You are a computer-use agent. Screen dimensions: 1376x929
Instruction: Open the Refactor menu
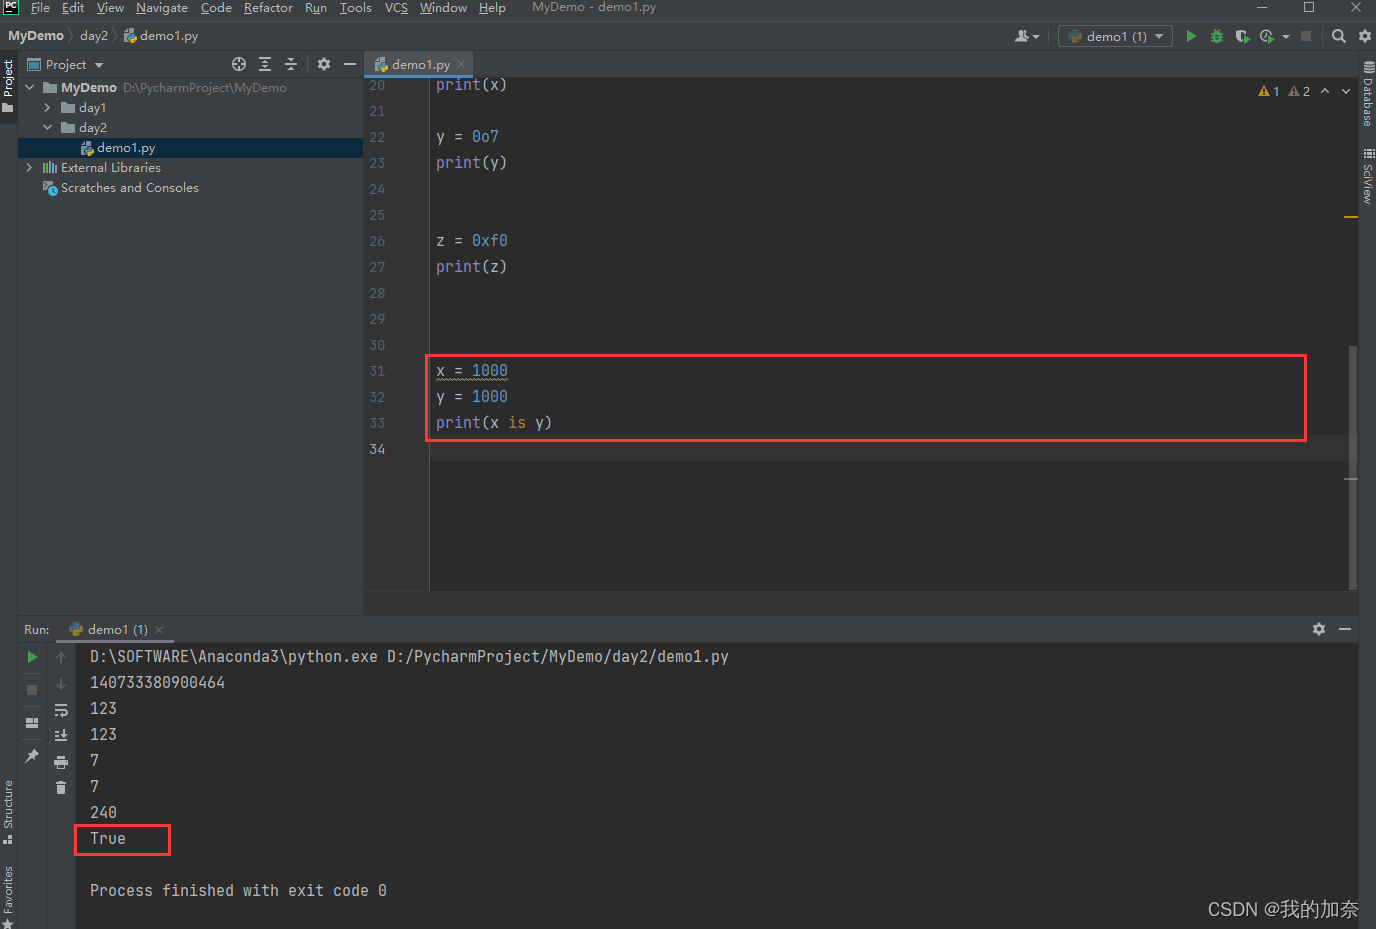pyautogui.click(x=268, y=8)
